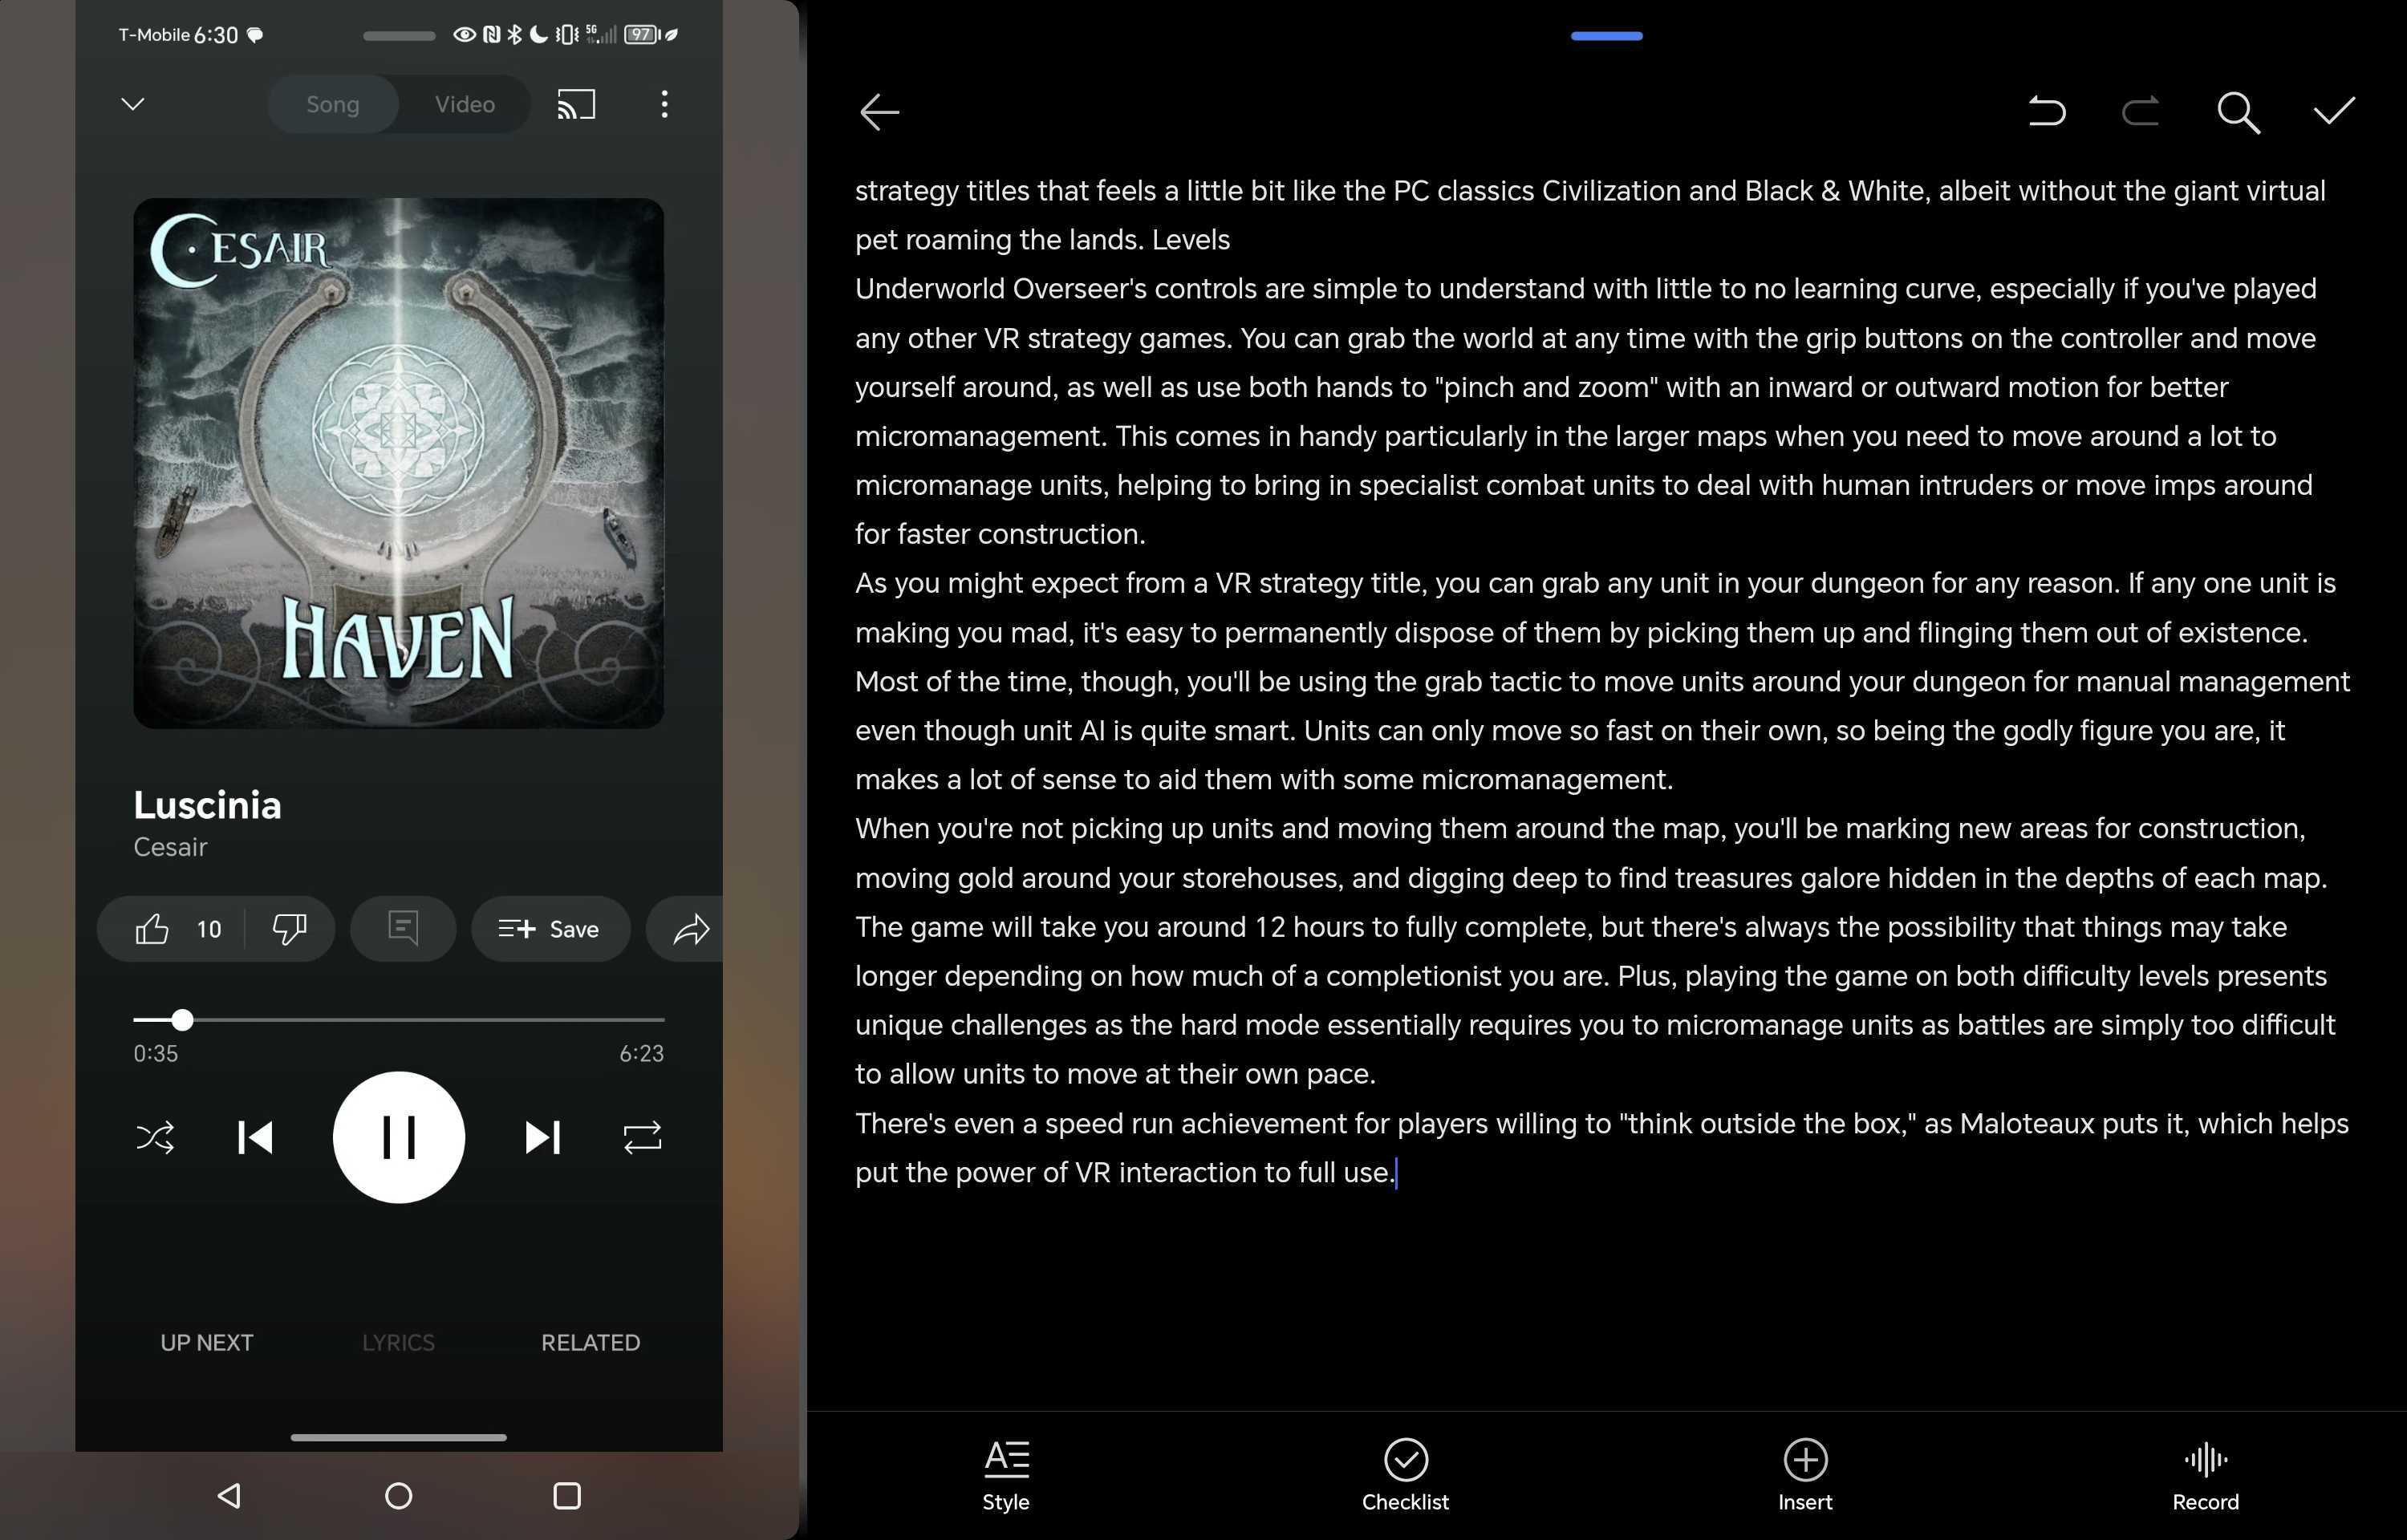This screenshot has height=1540, width=2407.
Task: Toggle repeat mode for playback
Action: [640, 1137]
